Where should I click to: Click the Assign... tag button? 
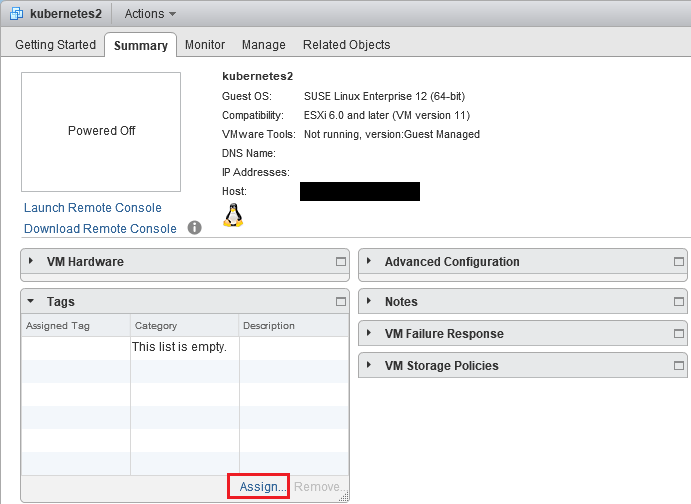tap(262, 486)
